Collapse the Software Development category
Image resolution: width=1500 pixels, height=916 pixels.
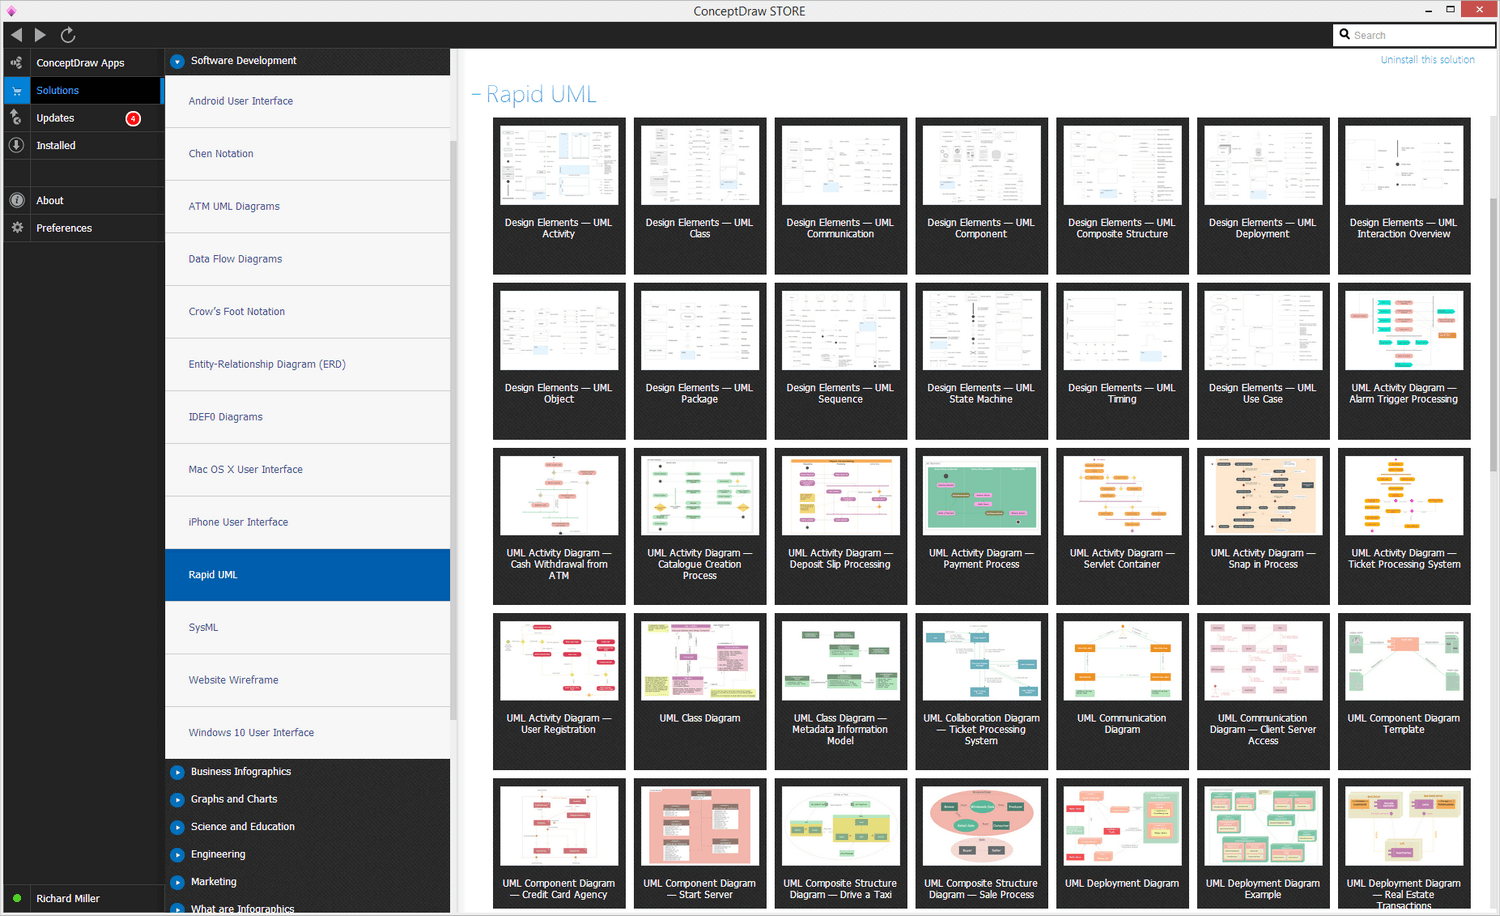point(177,61)
